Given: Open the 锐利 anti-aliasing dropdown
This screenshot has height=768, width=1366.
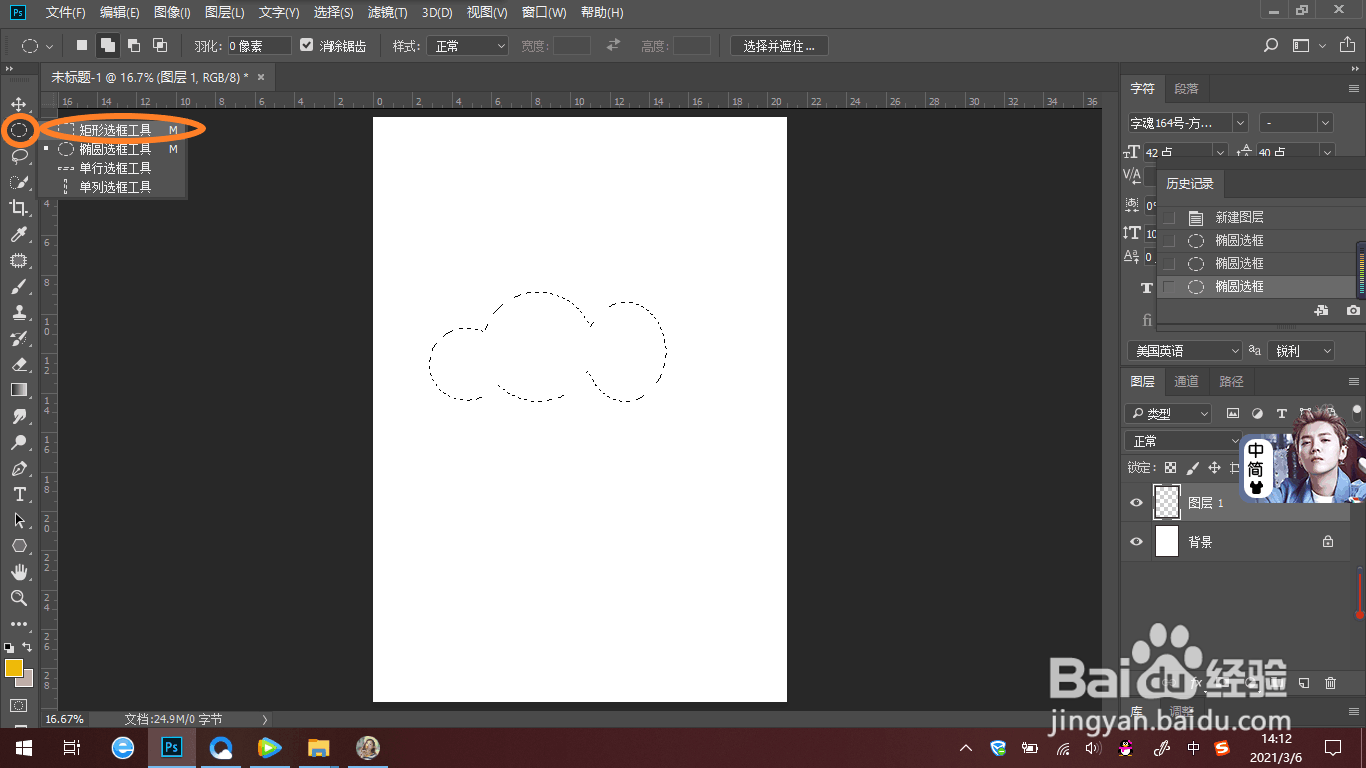Looking at the screenshot, I should pyautogui.click(x=1301, y=351).
